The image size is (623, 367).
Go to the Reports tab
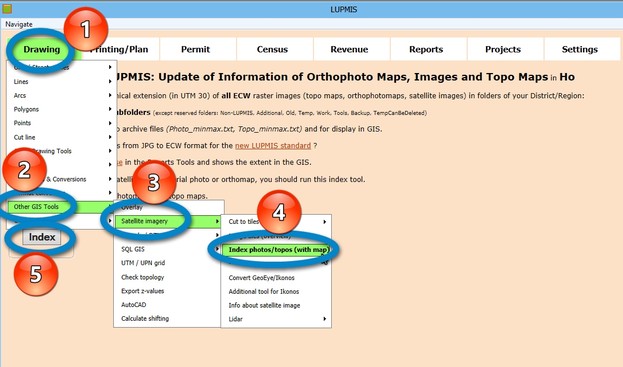point(426,49)
